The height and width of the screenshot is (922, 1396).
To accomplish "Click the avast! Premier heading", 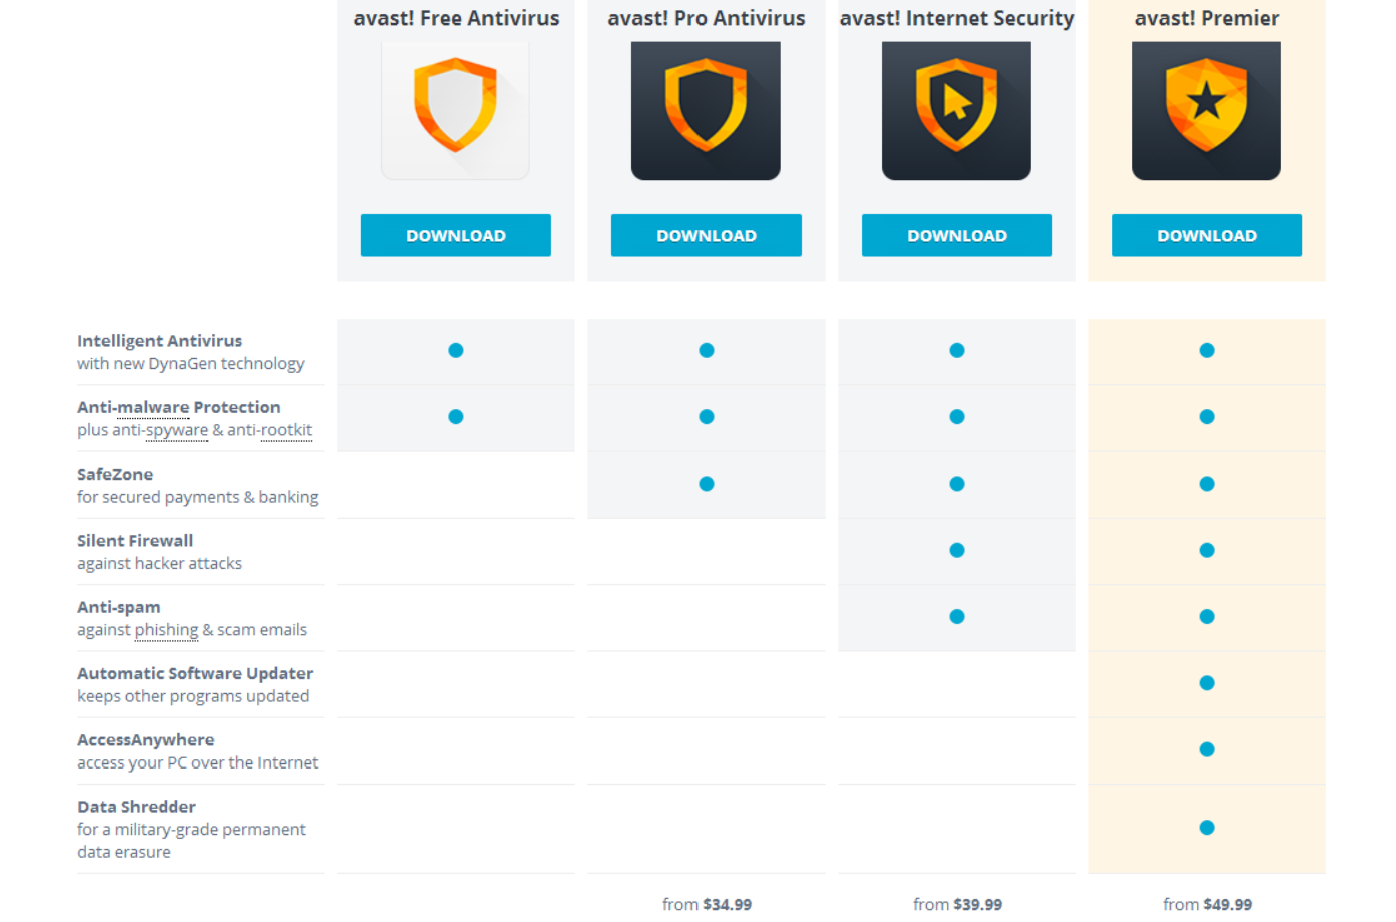I will click(1207, 18).
